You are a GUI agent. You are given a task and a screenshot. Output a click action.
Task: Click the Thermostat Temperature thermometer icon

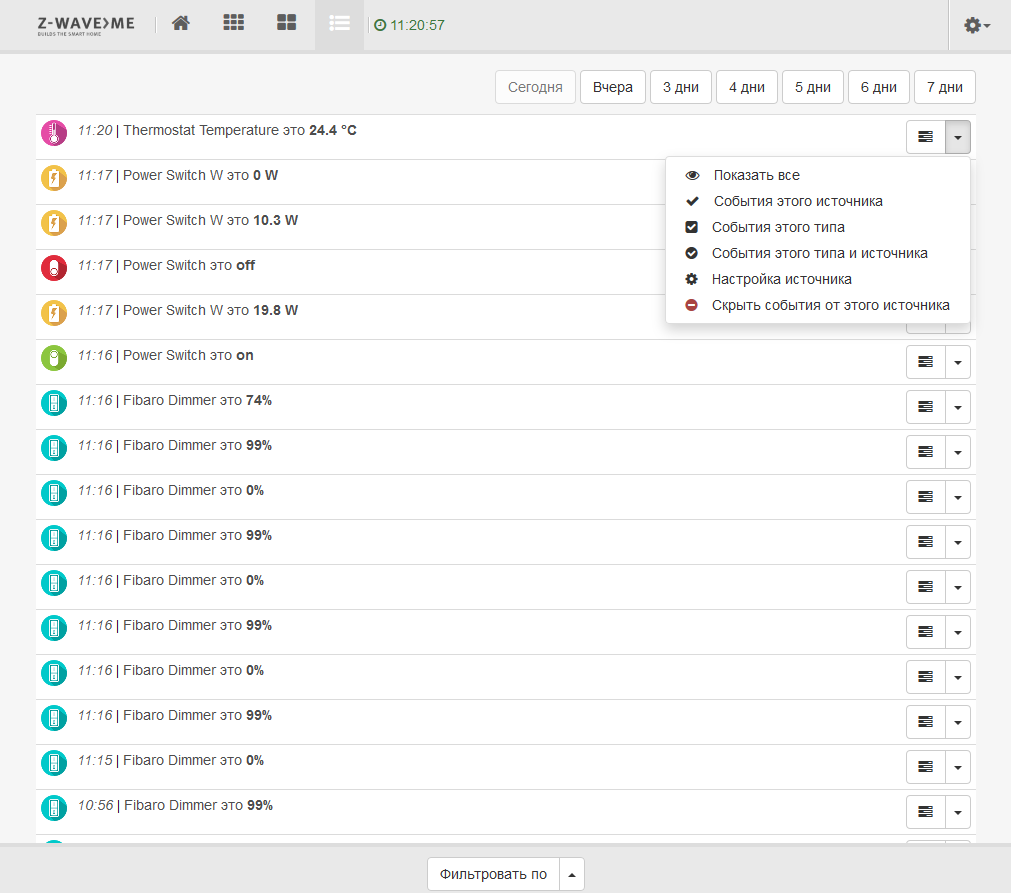point(54,133)
